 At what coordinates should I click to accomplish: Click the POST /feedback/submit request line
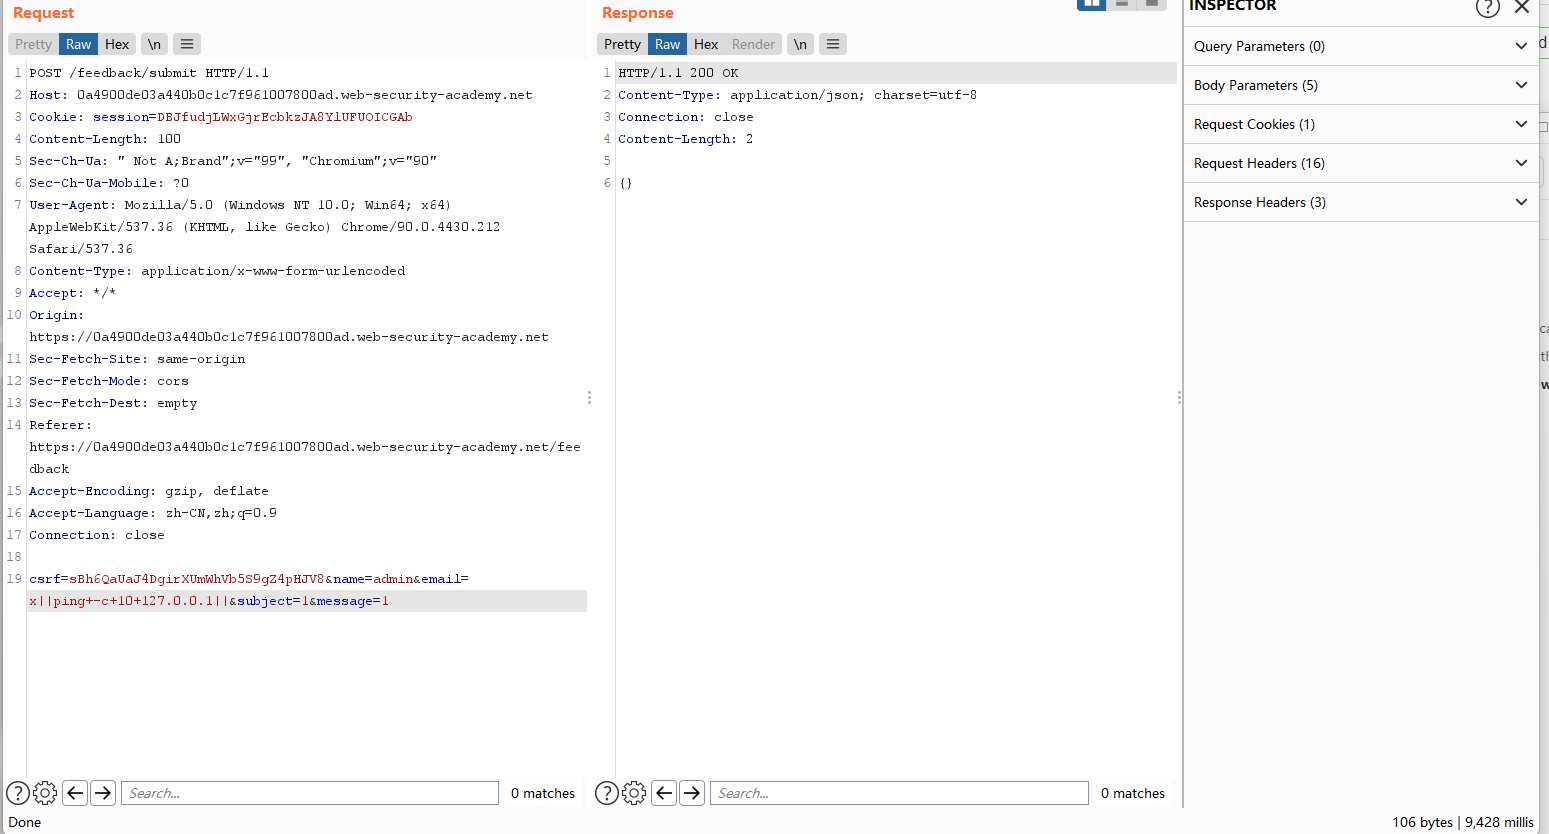[149, 73]
